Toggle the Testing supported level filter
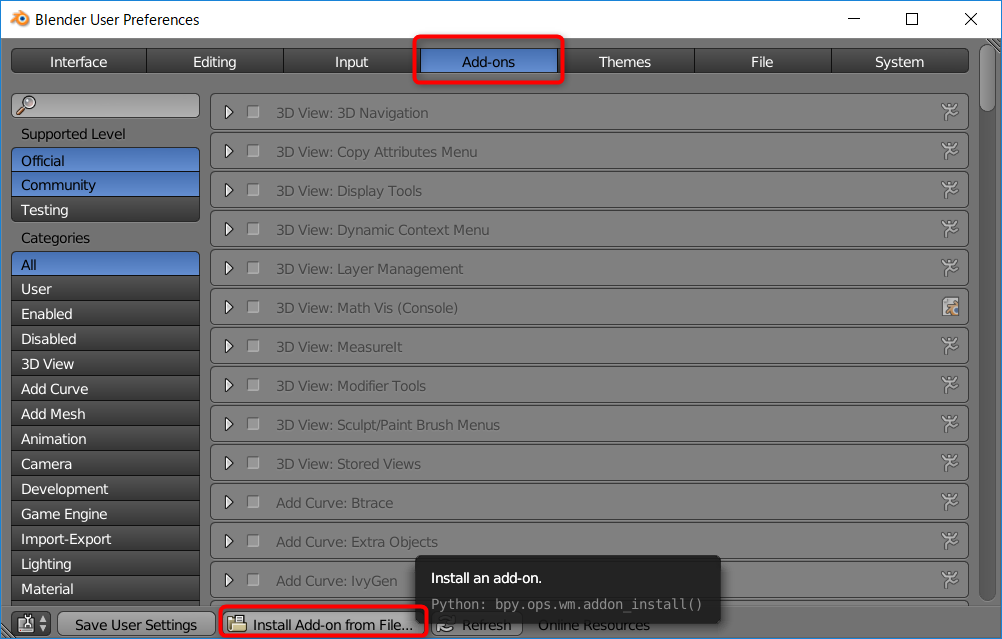Image resolution: width=1002 pixels, height=639 pixels. tap(105, 210)
